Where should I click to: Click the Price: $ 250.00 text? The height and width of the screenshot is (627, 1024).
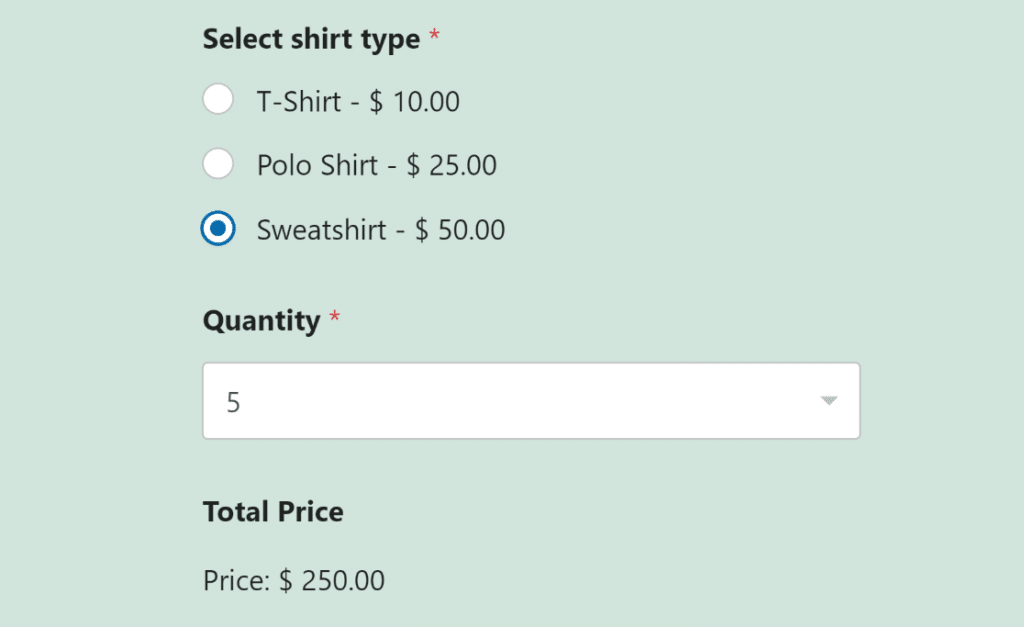pyautogui.click(x=293, y=580)
